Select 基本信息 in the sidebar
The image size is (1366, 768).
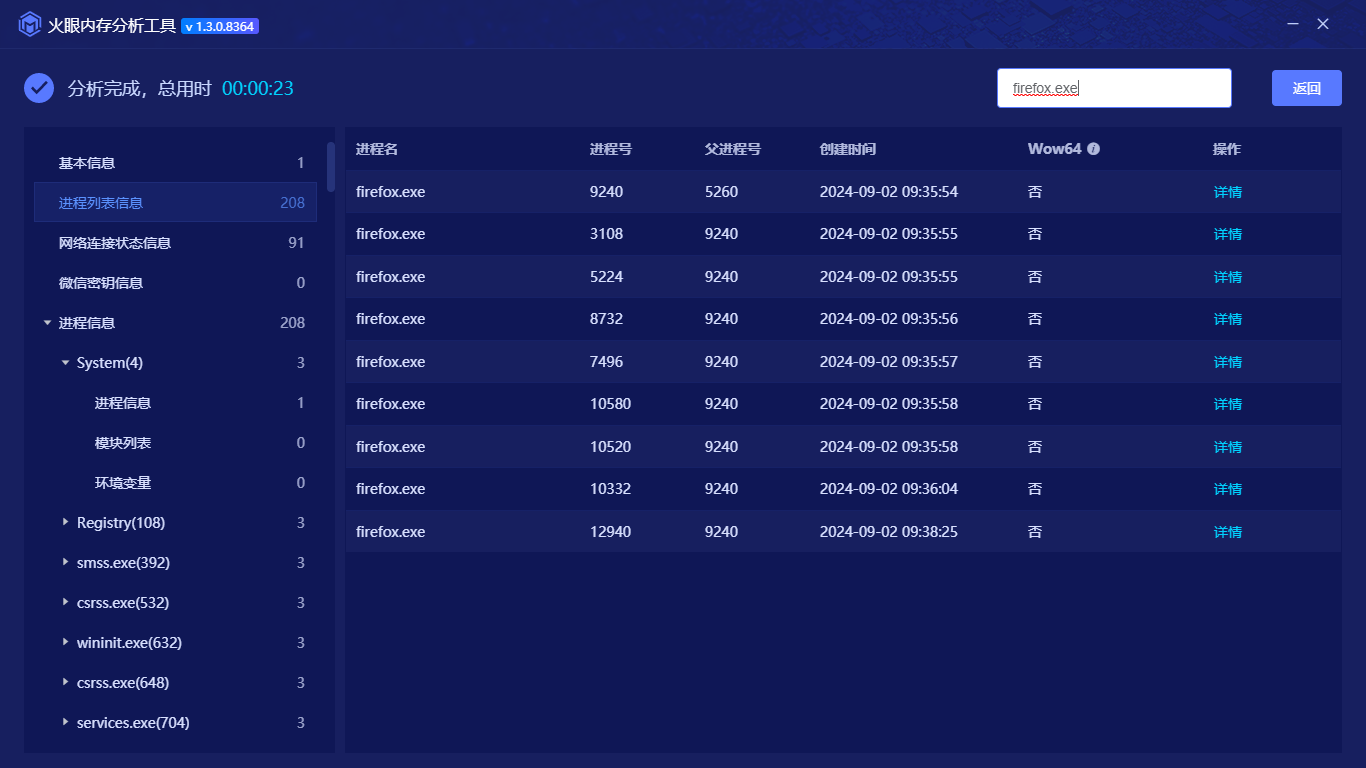pyautogui.click(x=87, y=163)
